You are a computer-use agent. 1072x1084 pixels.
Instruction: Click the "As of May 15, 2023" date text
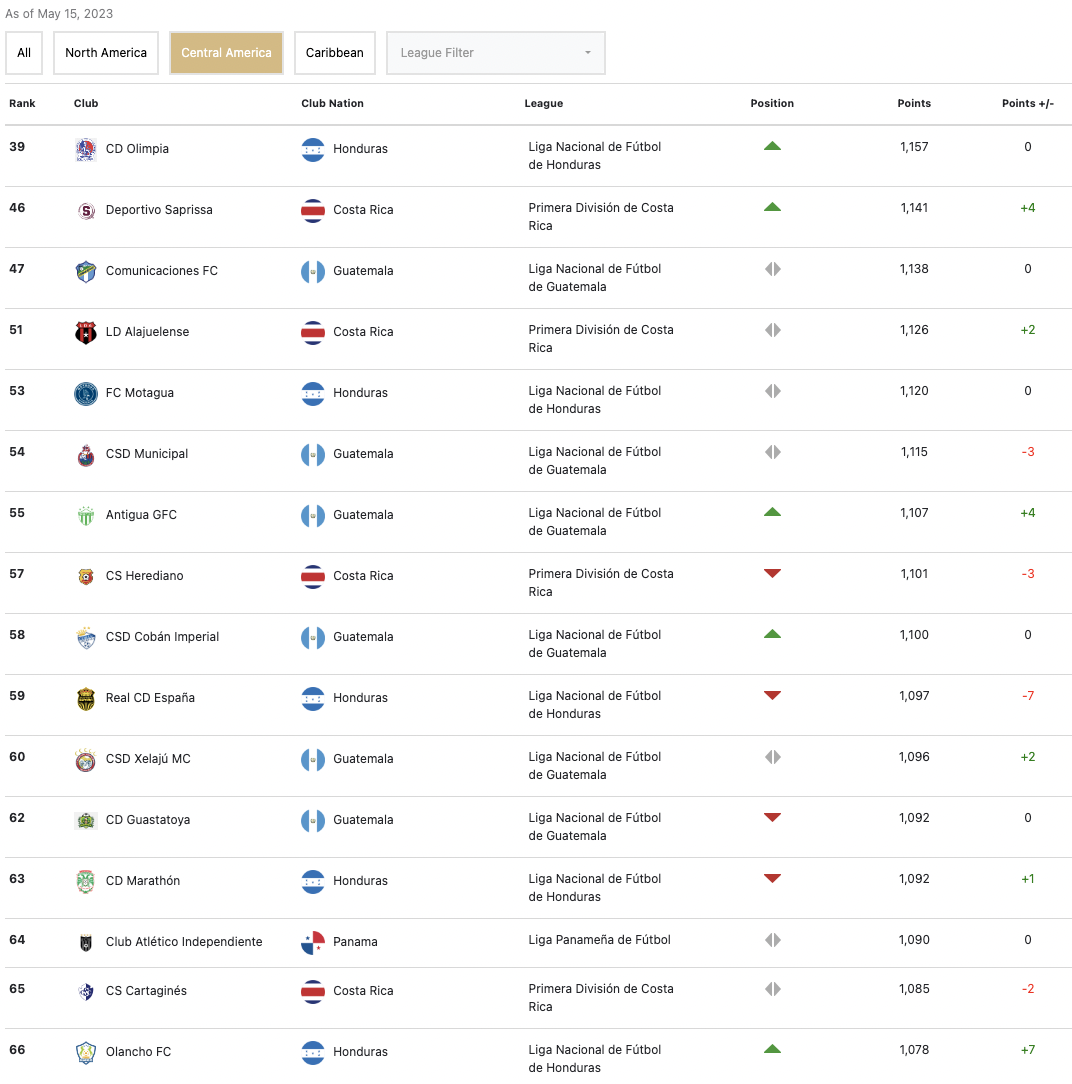pos(59,14)
